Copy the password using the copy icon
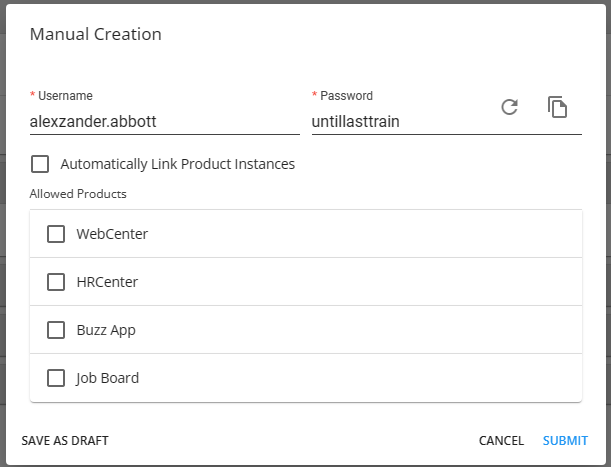611x467 pixels. point(557,107)
